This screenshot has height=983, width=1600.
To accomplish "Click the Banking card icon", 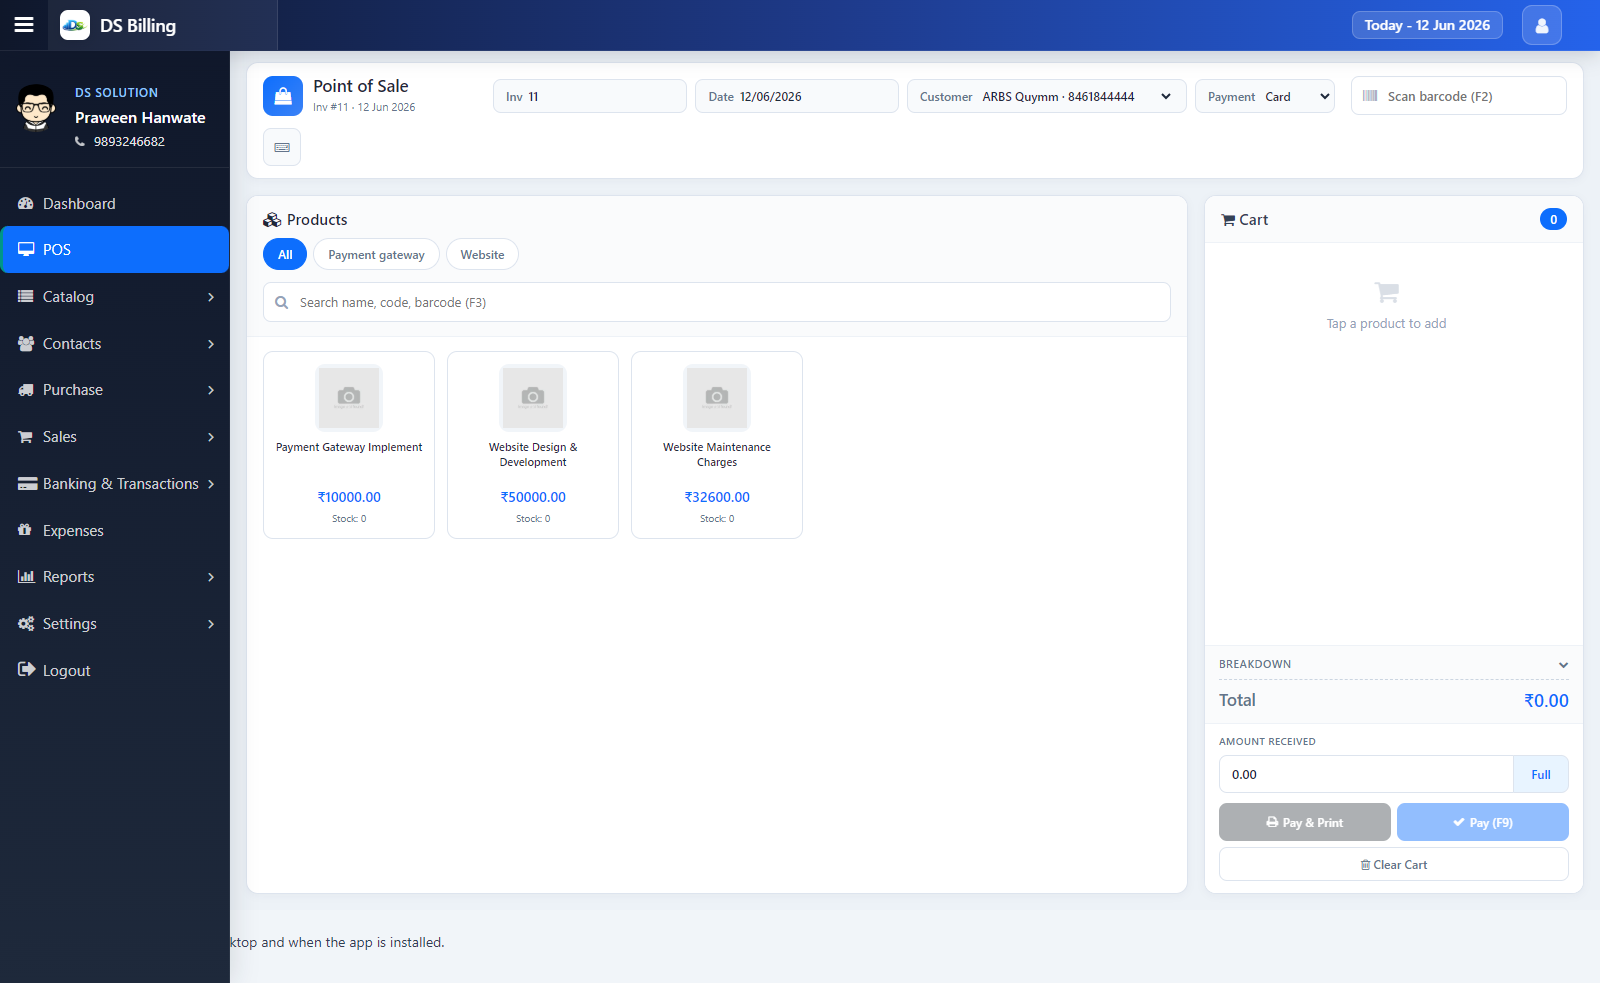I will [x=27, y=484].
